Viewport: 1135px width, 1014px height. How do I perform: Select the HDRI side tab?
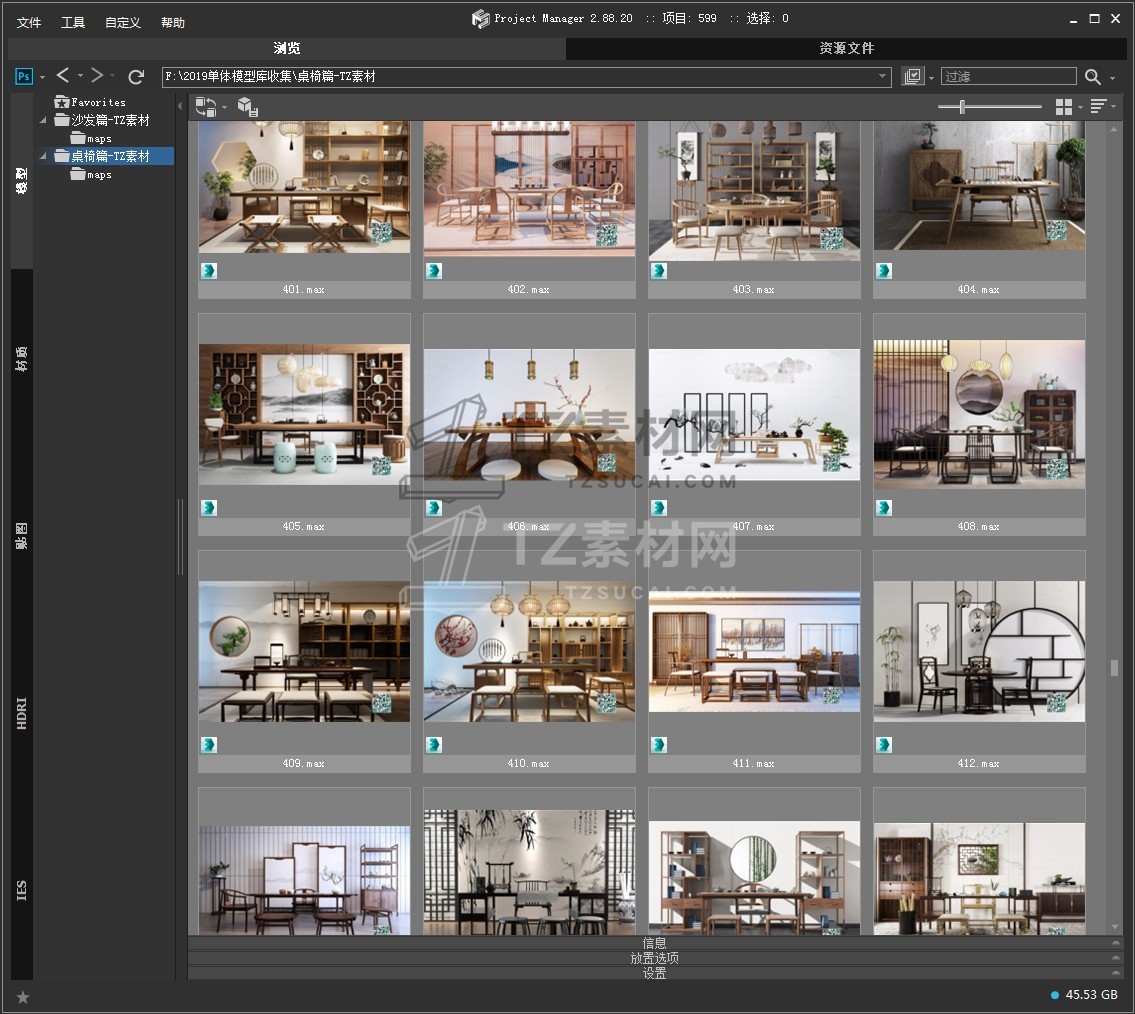(22, 713)
